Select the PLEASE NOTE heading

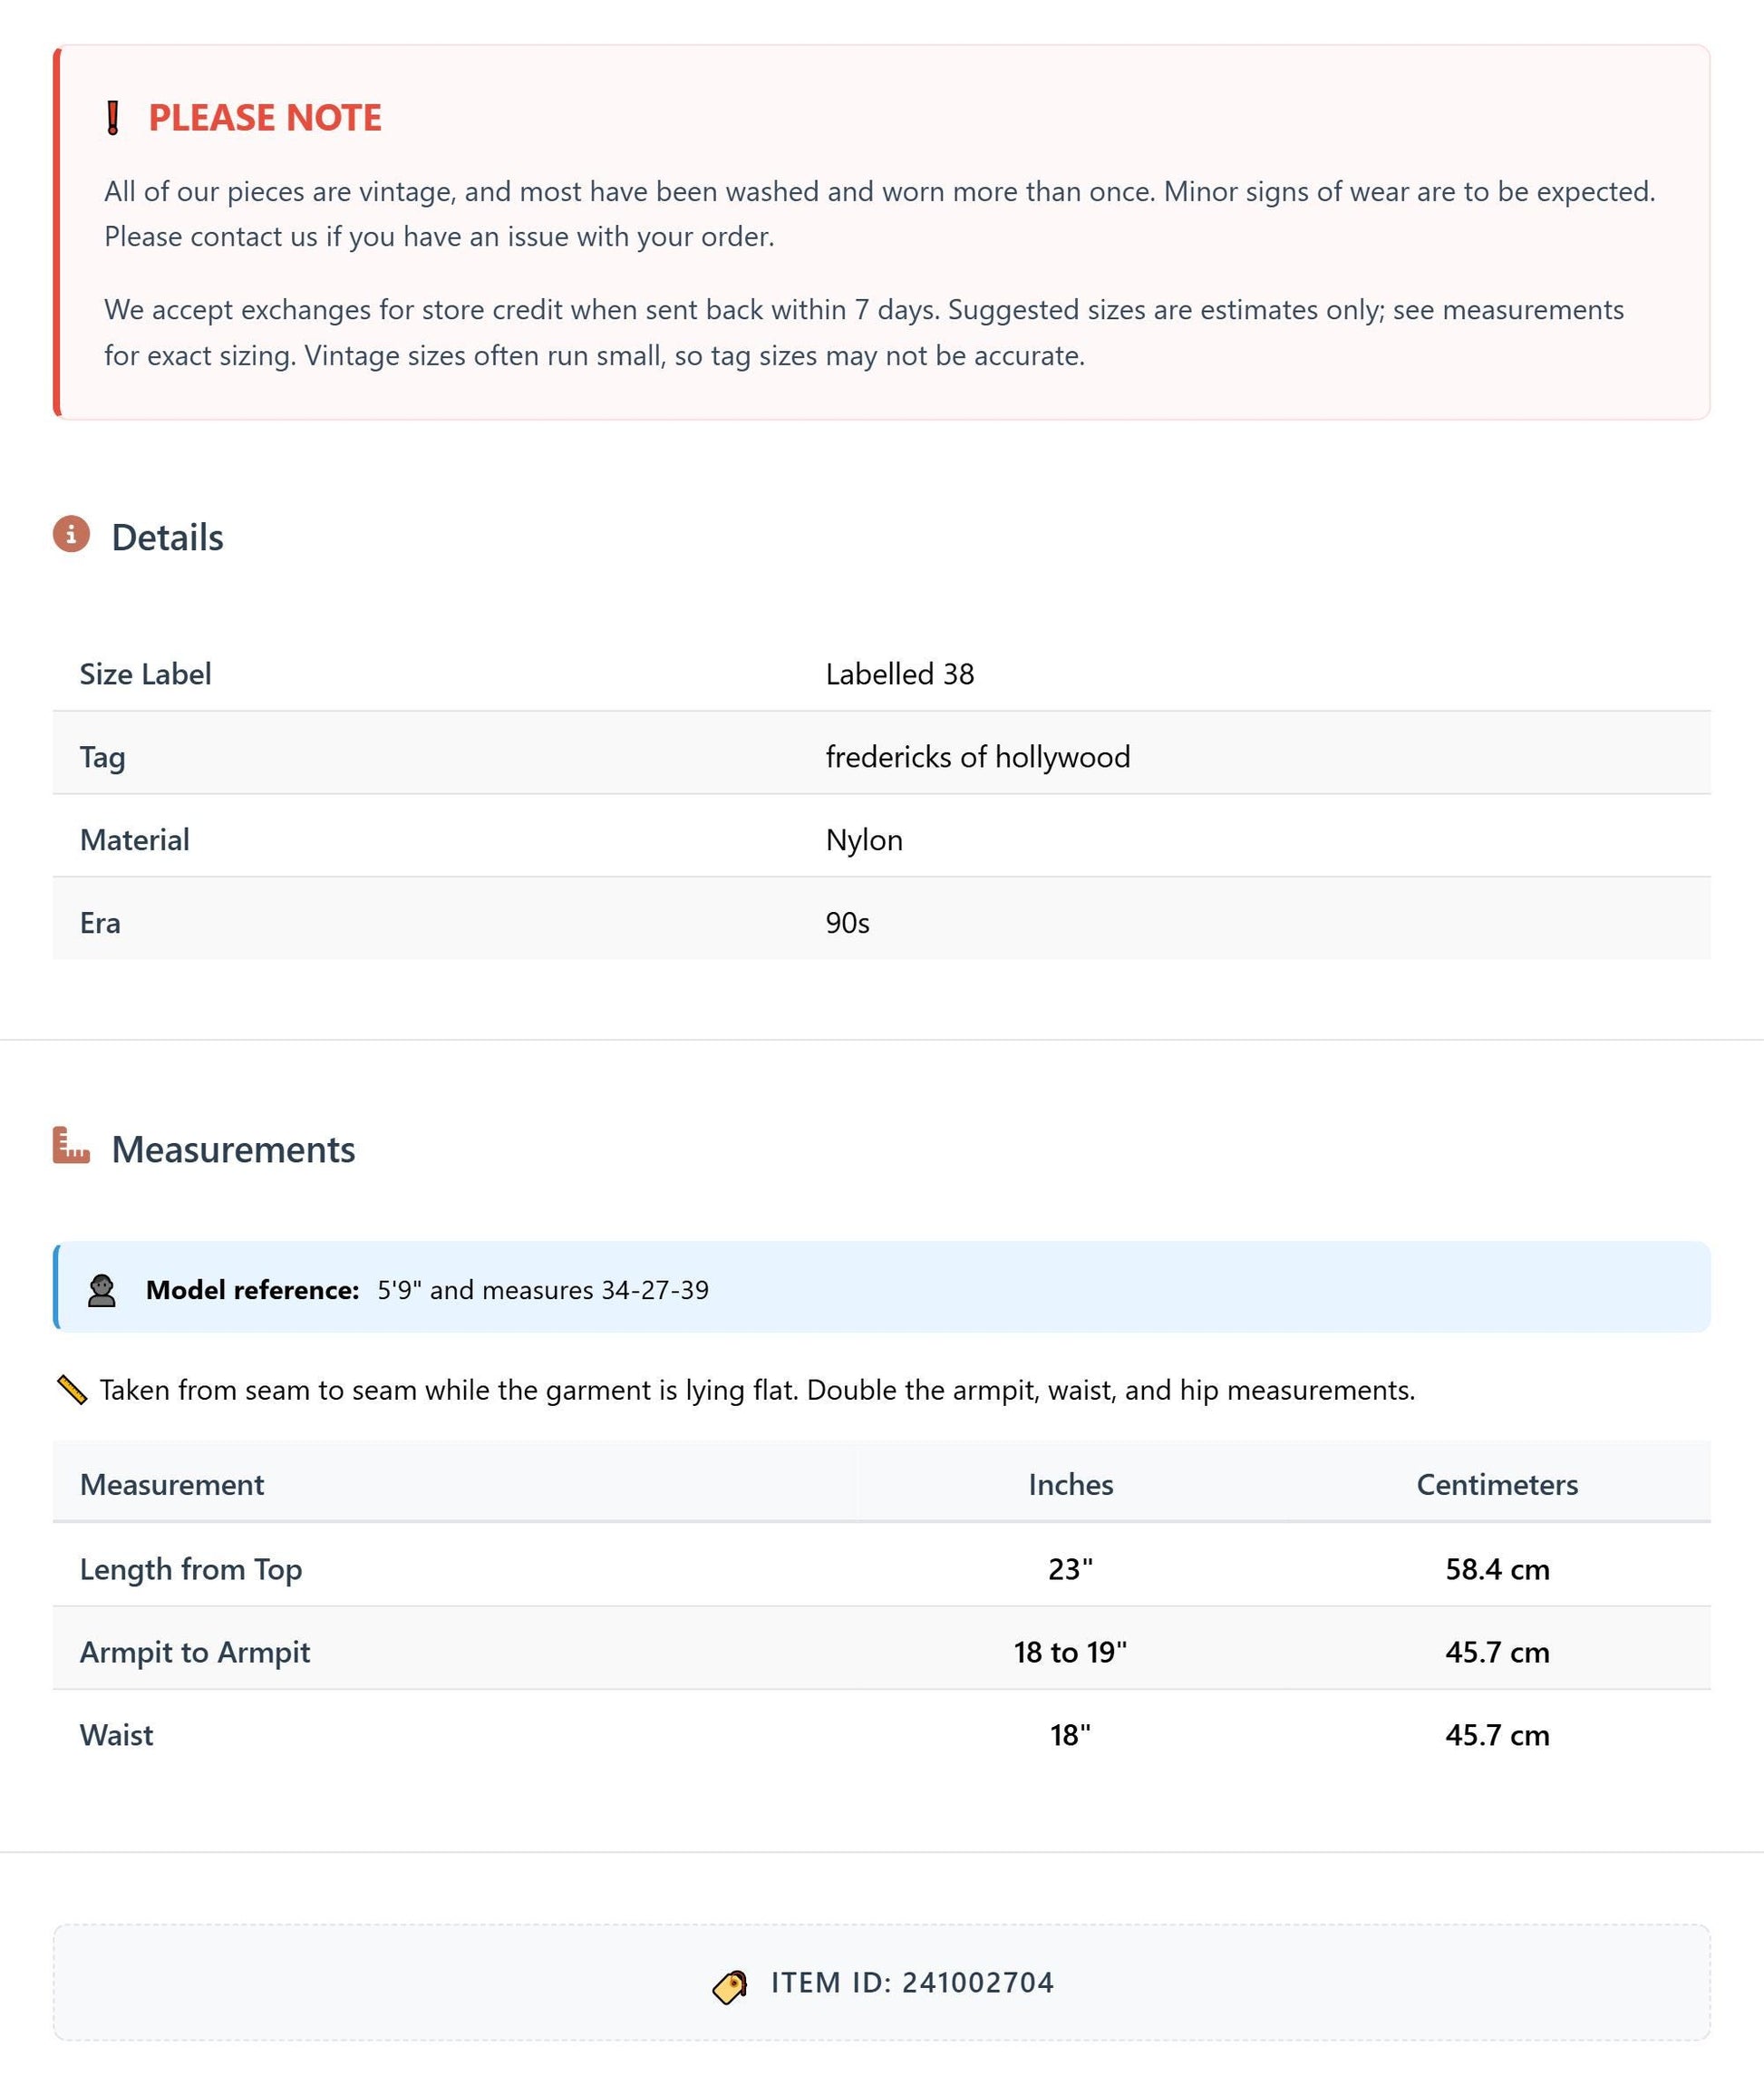tap(265, 118)
